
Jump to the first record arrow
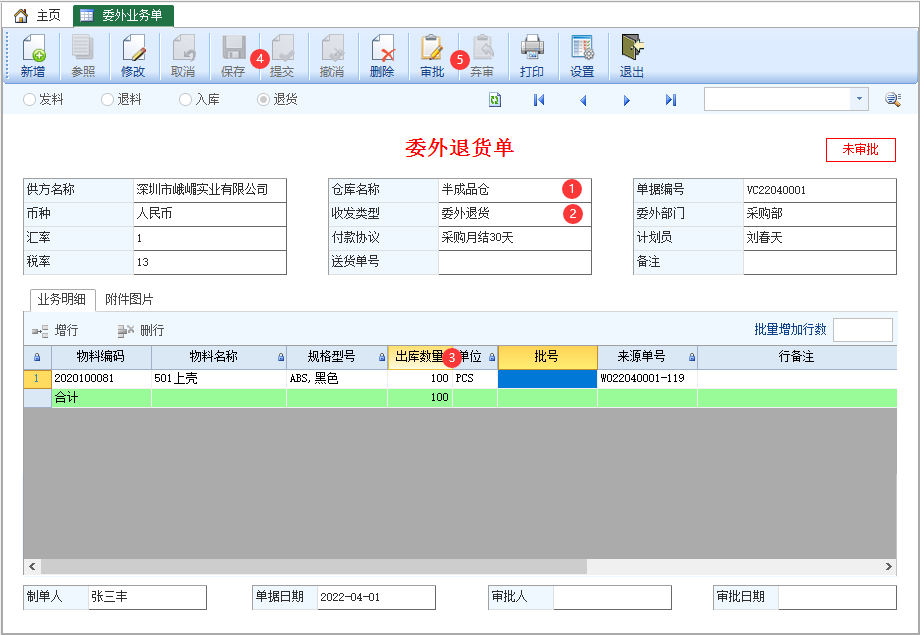click(x=539, y=100)
